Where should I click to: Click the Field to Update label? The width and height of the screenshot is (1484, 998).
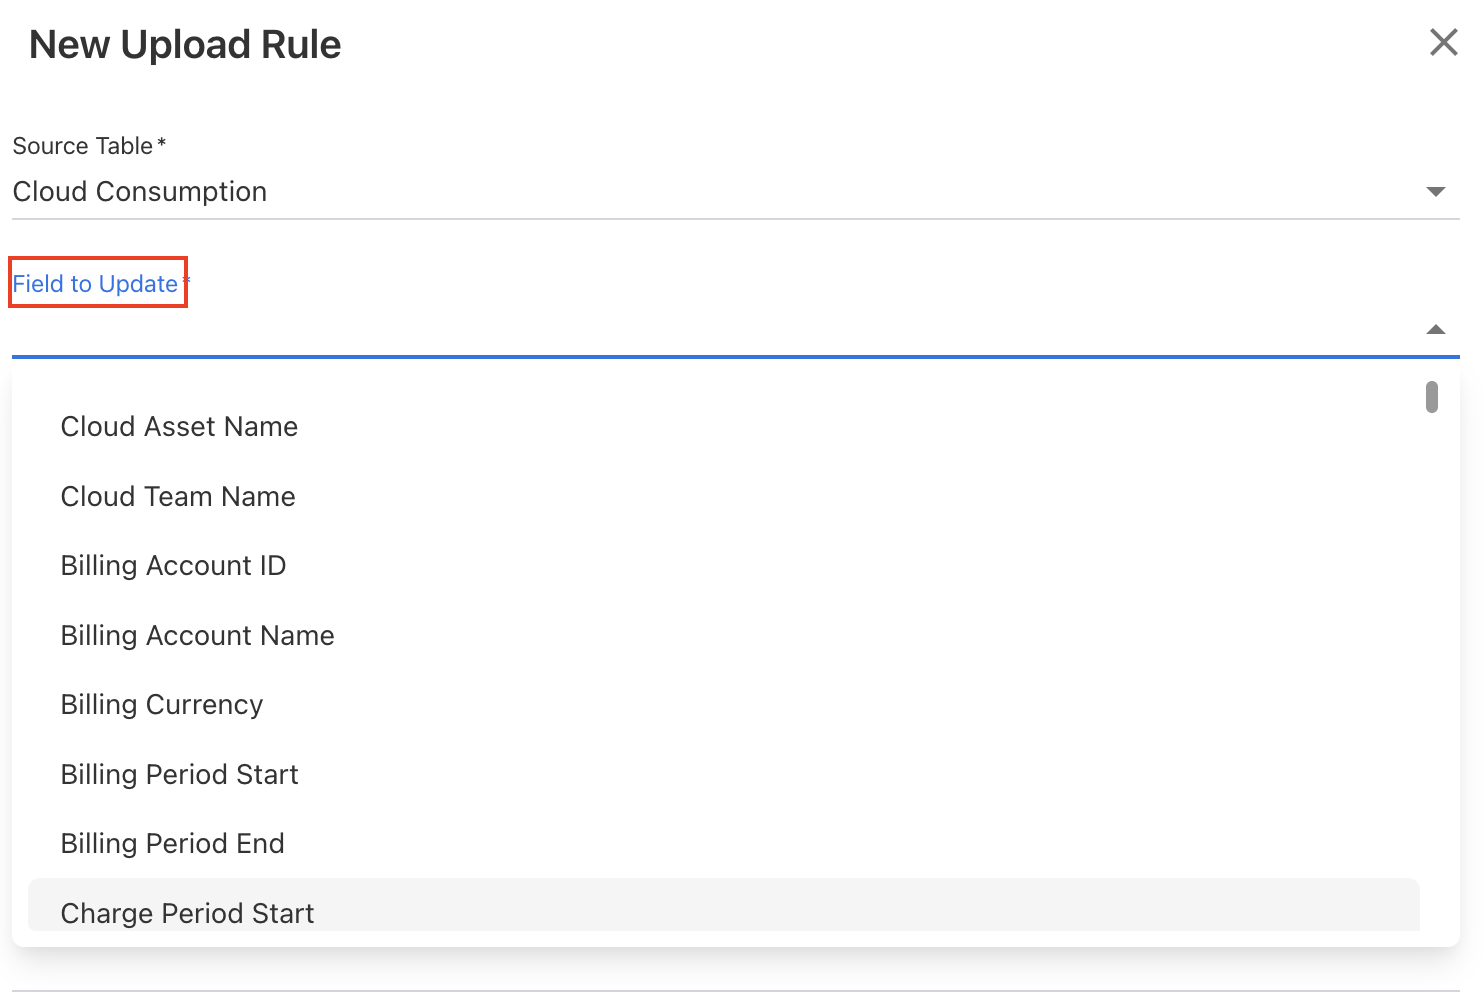pyautogui.click(x=95, y=284)
